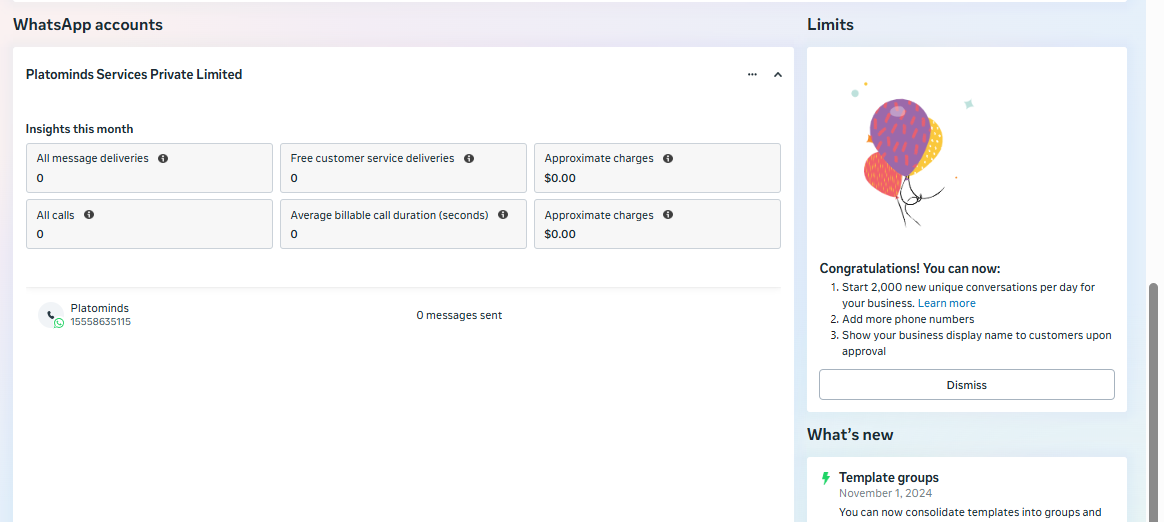Dismiss the Congratulations limits card
This screenshot has height=522, width=1164.
point(966,385)
